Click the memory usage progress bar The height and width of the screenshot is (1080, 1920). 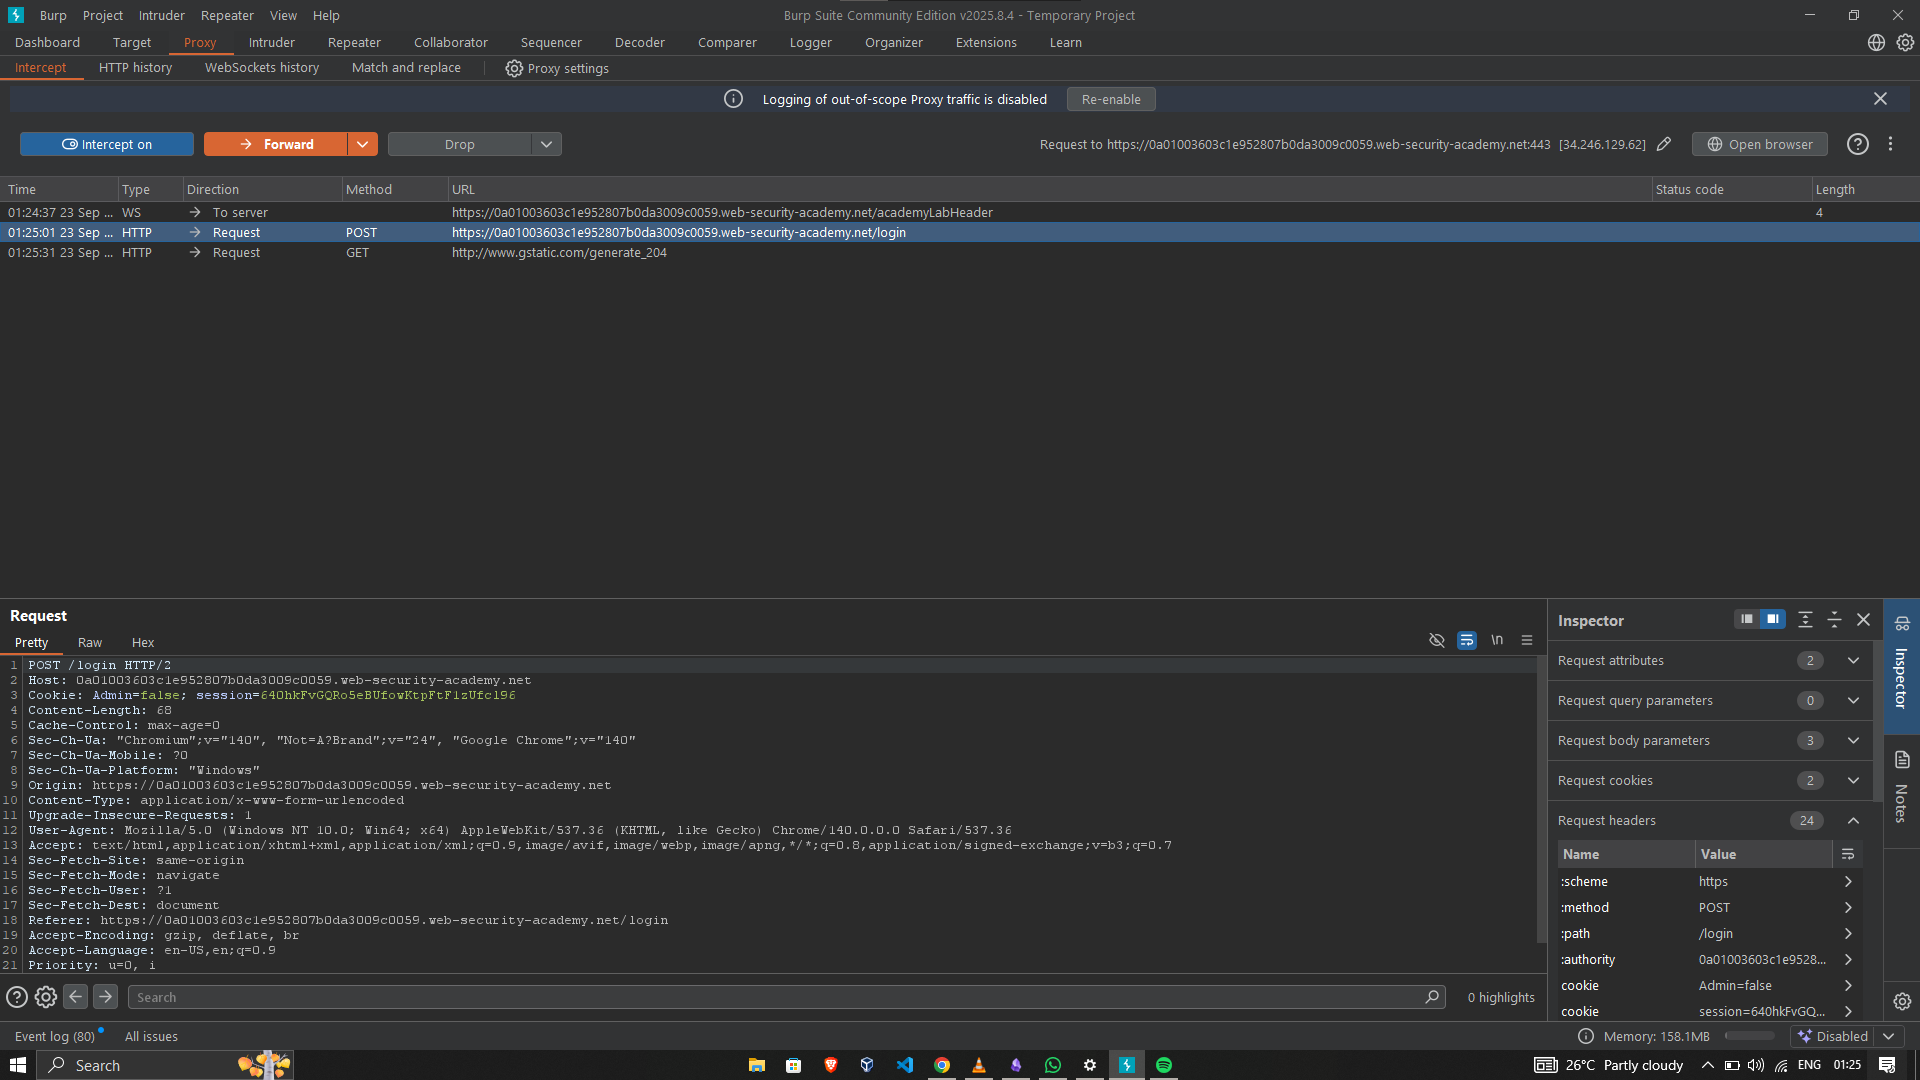pos(1750,1036)
